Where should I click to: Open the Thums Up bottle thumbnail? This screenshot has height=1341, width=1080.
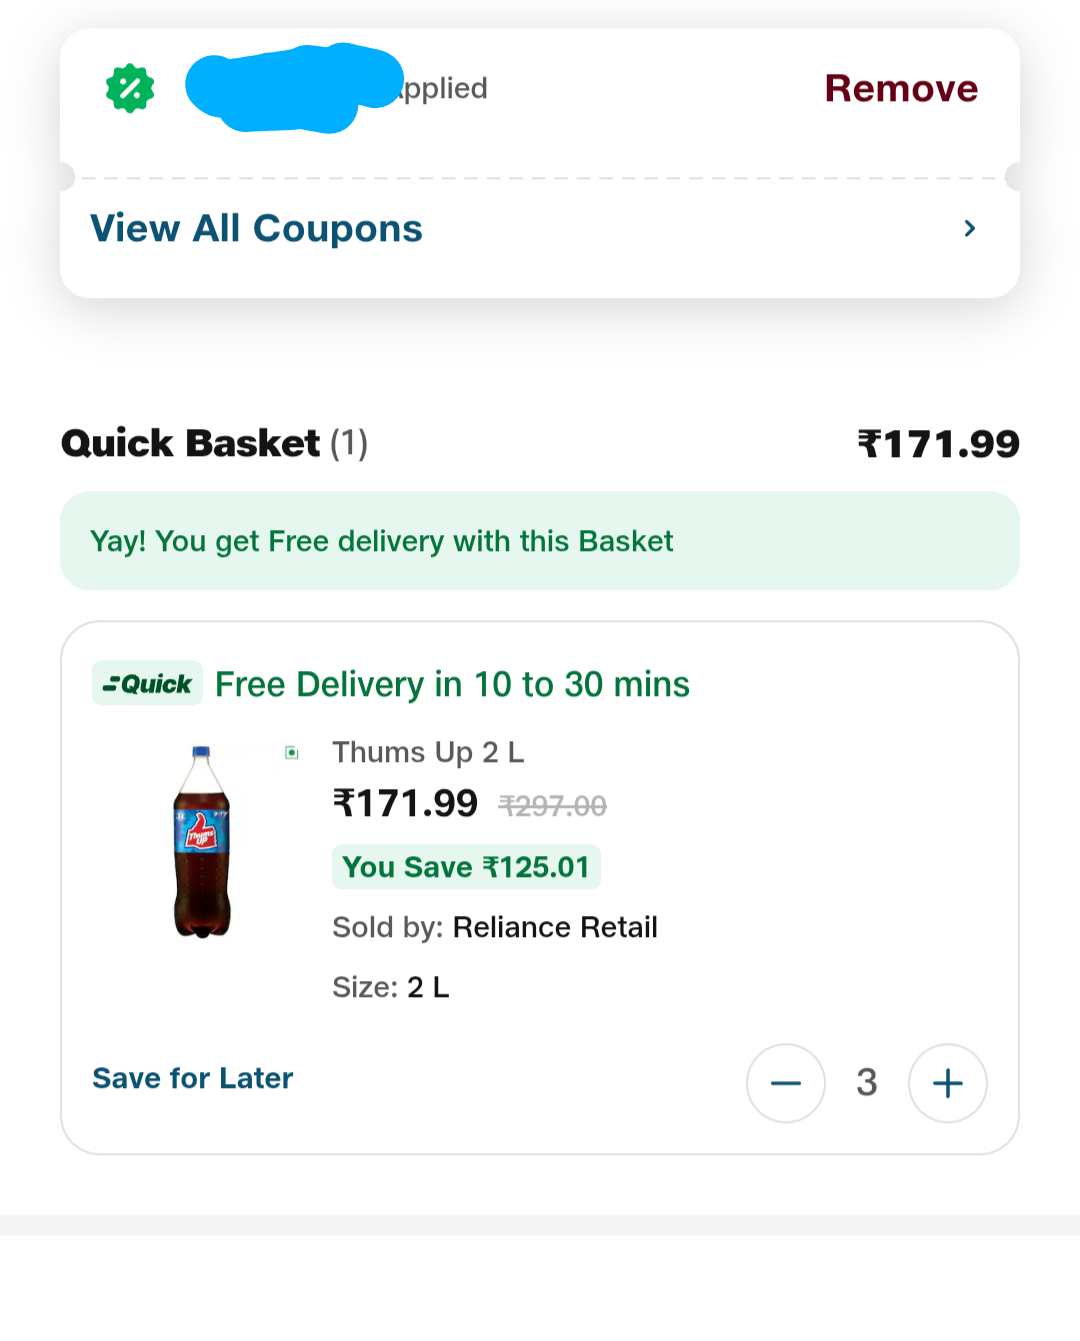202,842
